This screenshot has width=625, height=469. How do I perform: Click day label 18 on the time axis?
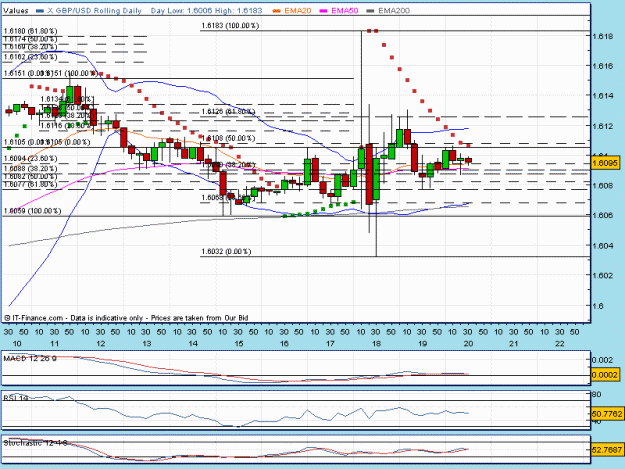coord(376,343)
